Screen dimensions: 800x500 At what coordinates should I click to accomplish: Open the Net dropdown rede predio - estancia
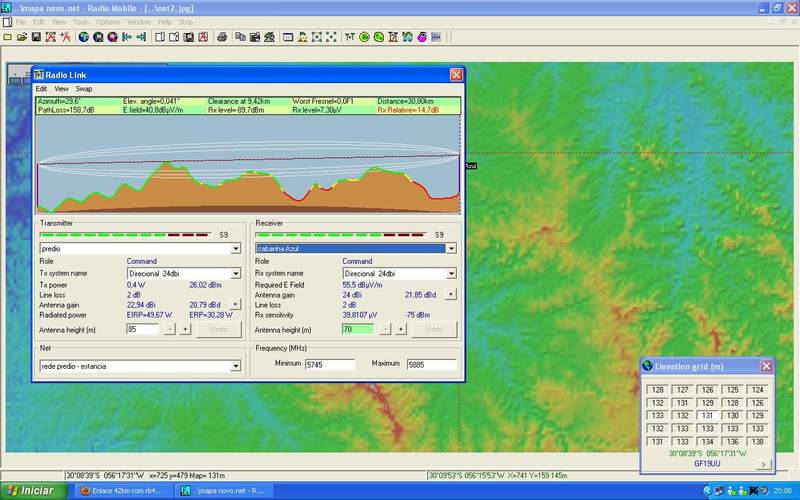235,367
